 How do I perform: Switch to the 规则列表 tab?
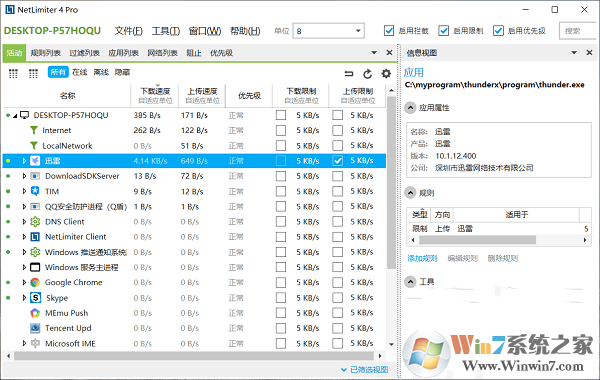(46, 53)
